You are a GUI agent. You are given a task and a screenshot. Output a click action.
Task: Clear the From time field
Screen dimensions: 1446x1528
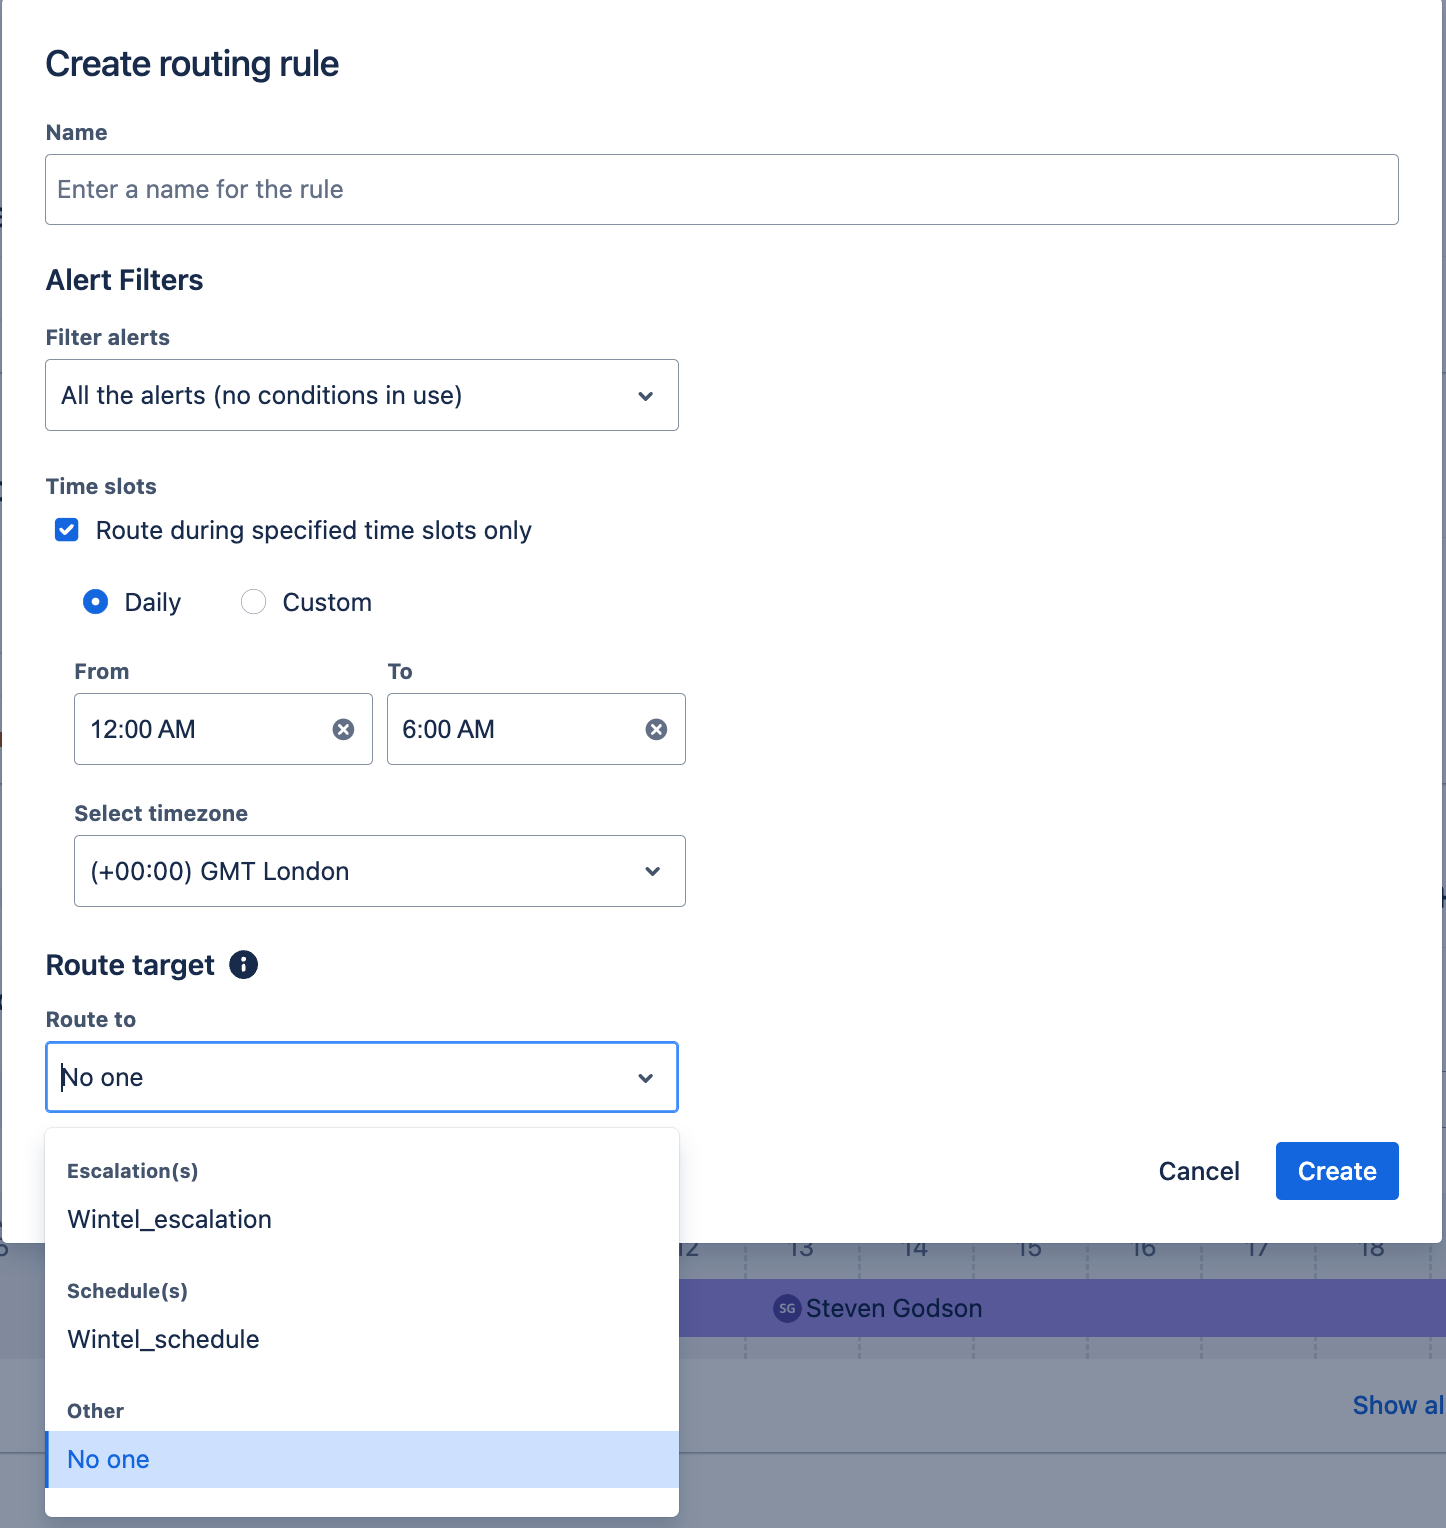344,729
